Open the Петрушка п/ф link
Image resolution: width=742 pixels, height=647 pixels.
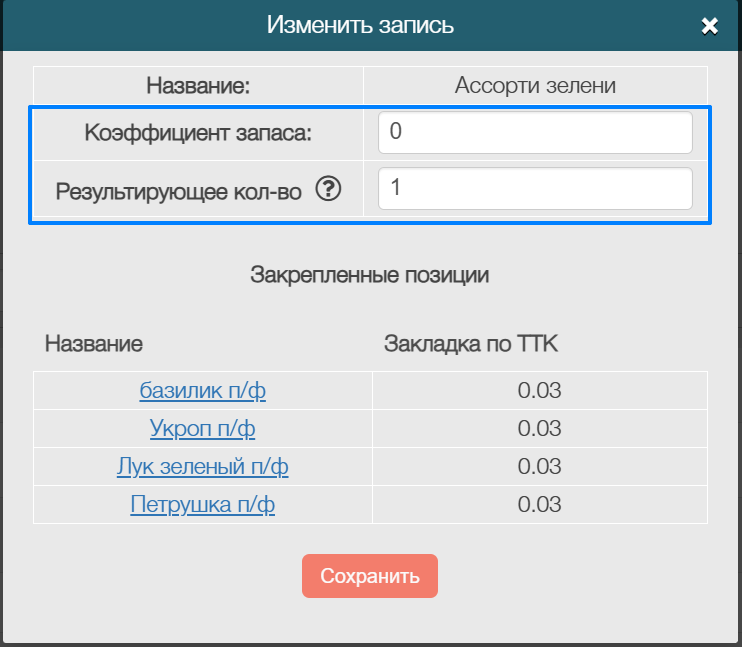click(x=202, y=505)
